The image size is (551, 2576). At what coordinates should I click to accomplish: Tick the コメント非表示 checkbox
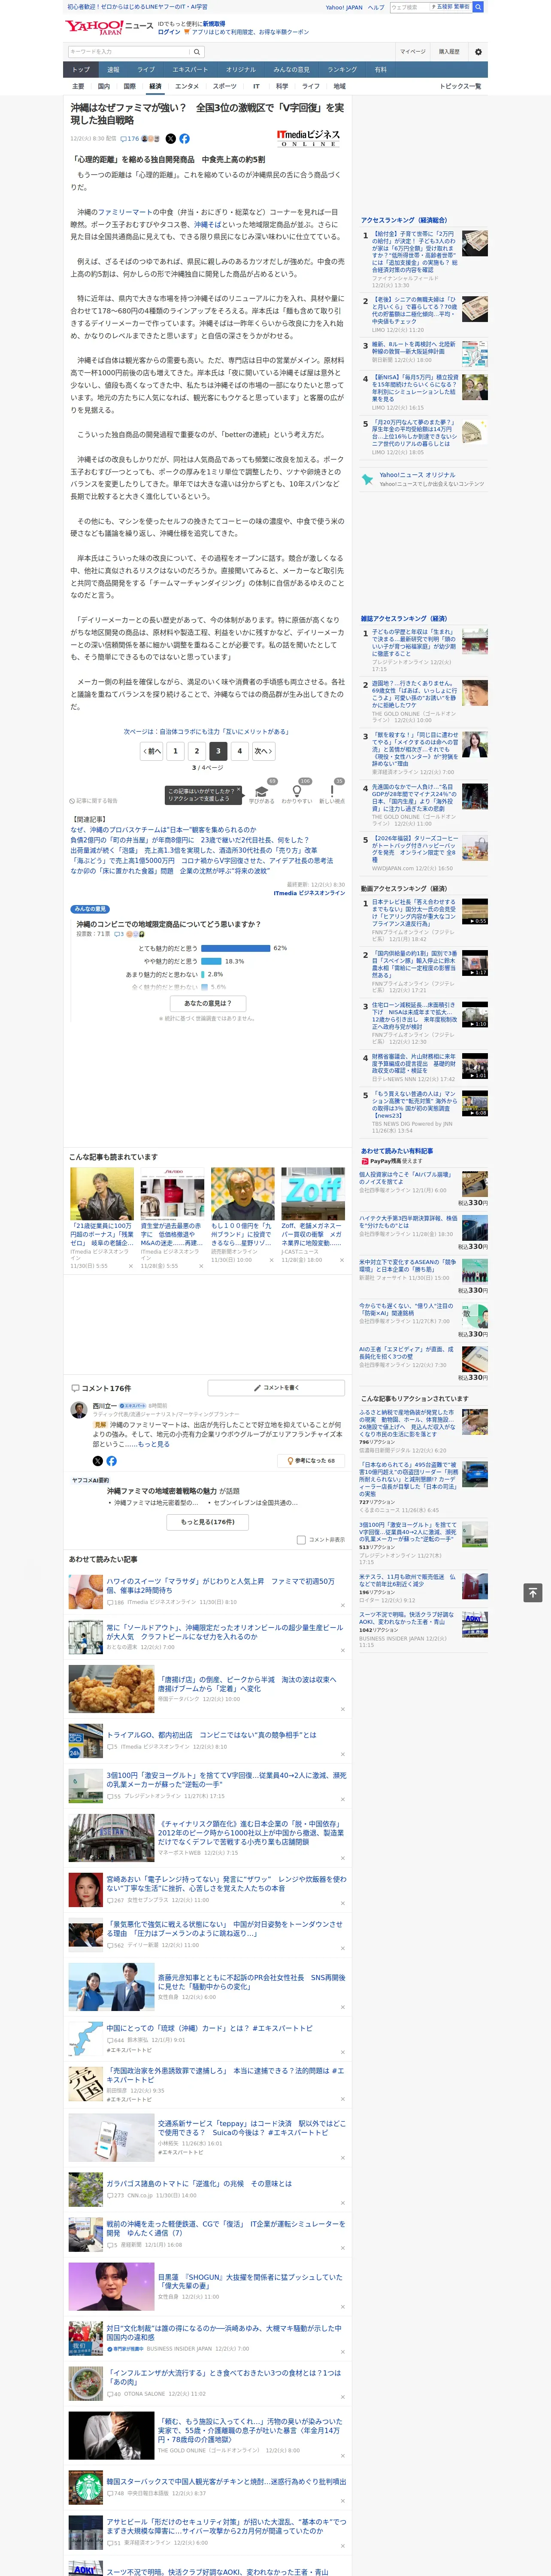[x=301, y=1540]
